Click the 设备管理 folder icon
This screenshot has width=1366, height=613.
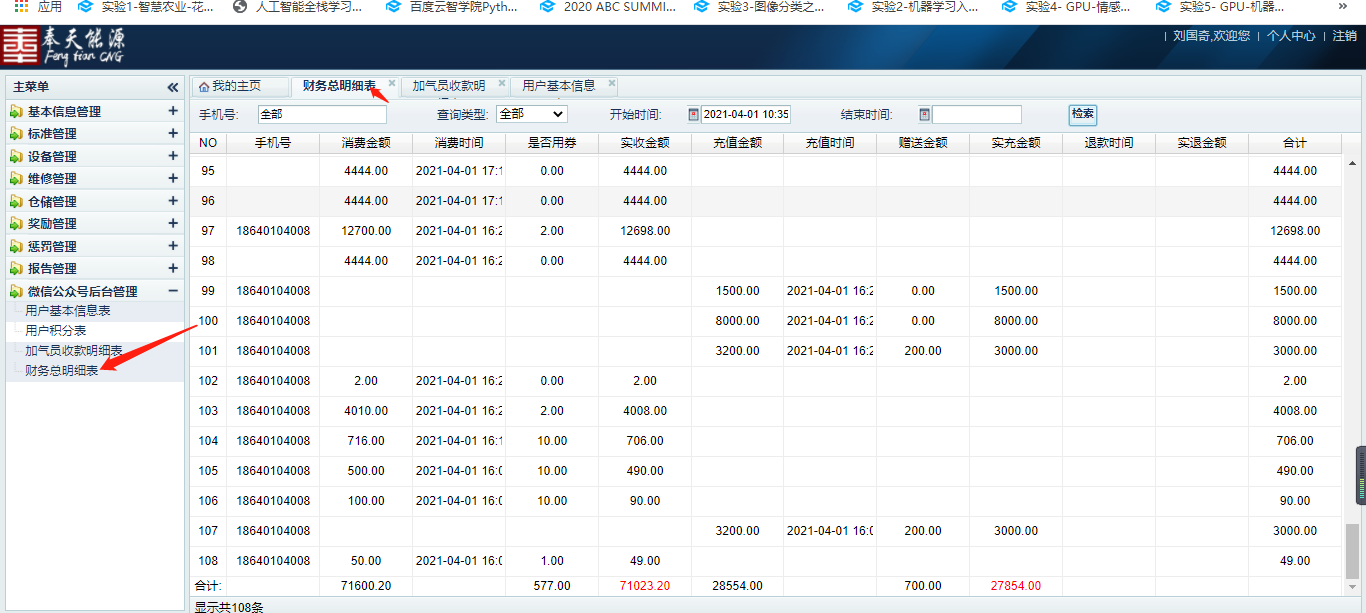point(16,157)
